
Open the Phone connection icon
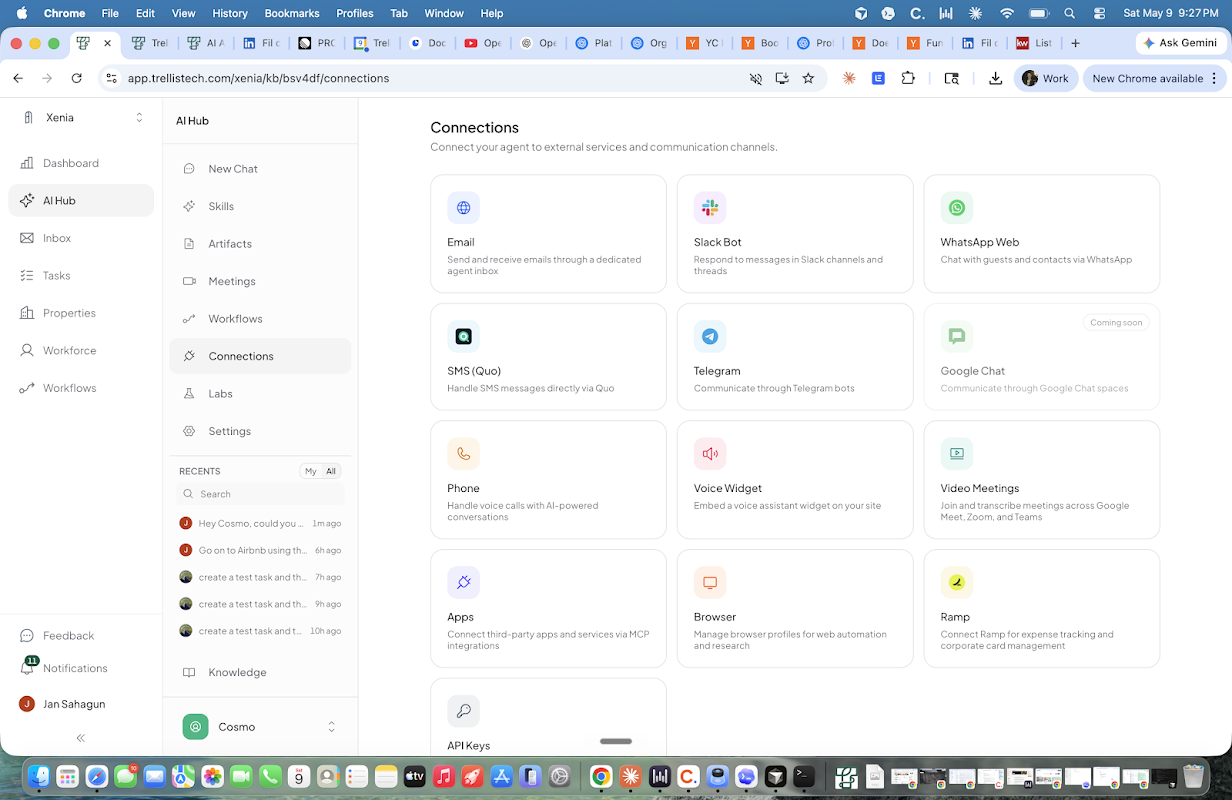pyautogui.click(x=463, y=454)
